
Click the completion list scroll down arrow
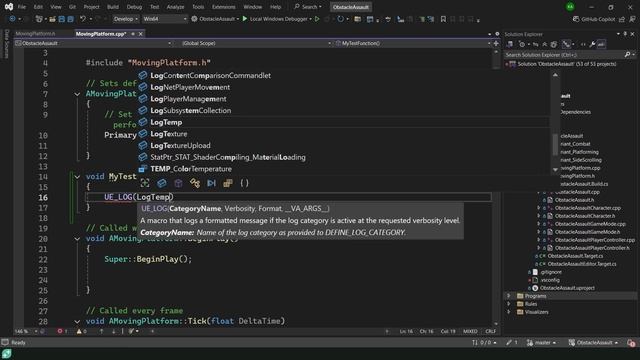(x=555, y=169)
